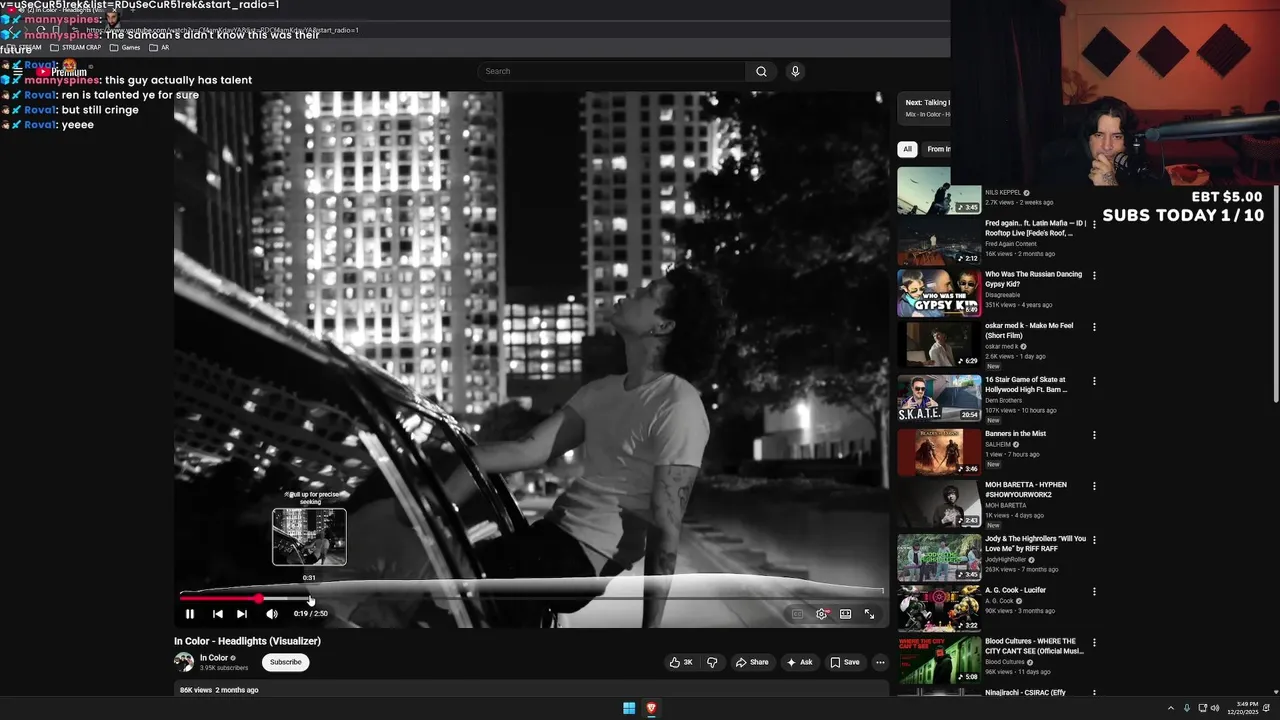
Task: Open '16 Stair Game of Skate' title
Action: [x=1026, y=385]
